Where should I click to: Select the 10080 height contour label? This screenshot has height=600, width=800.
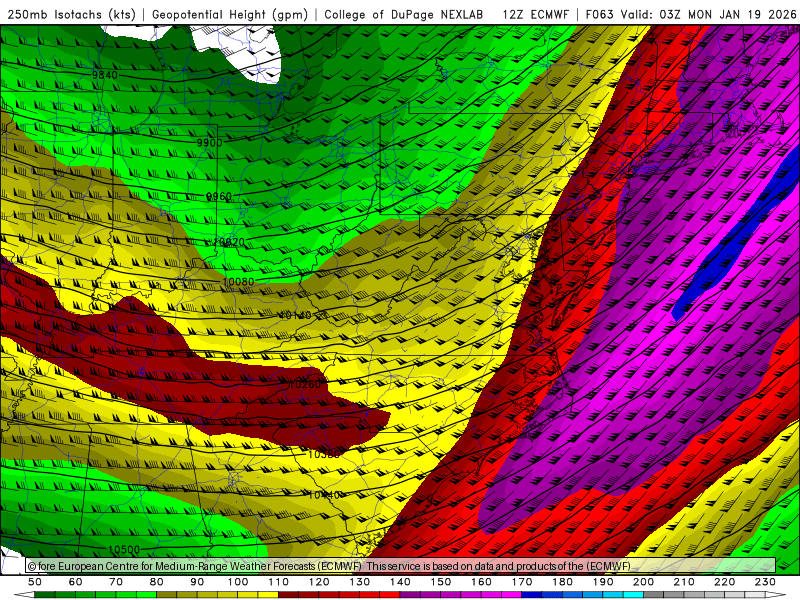coord(238,282)
